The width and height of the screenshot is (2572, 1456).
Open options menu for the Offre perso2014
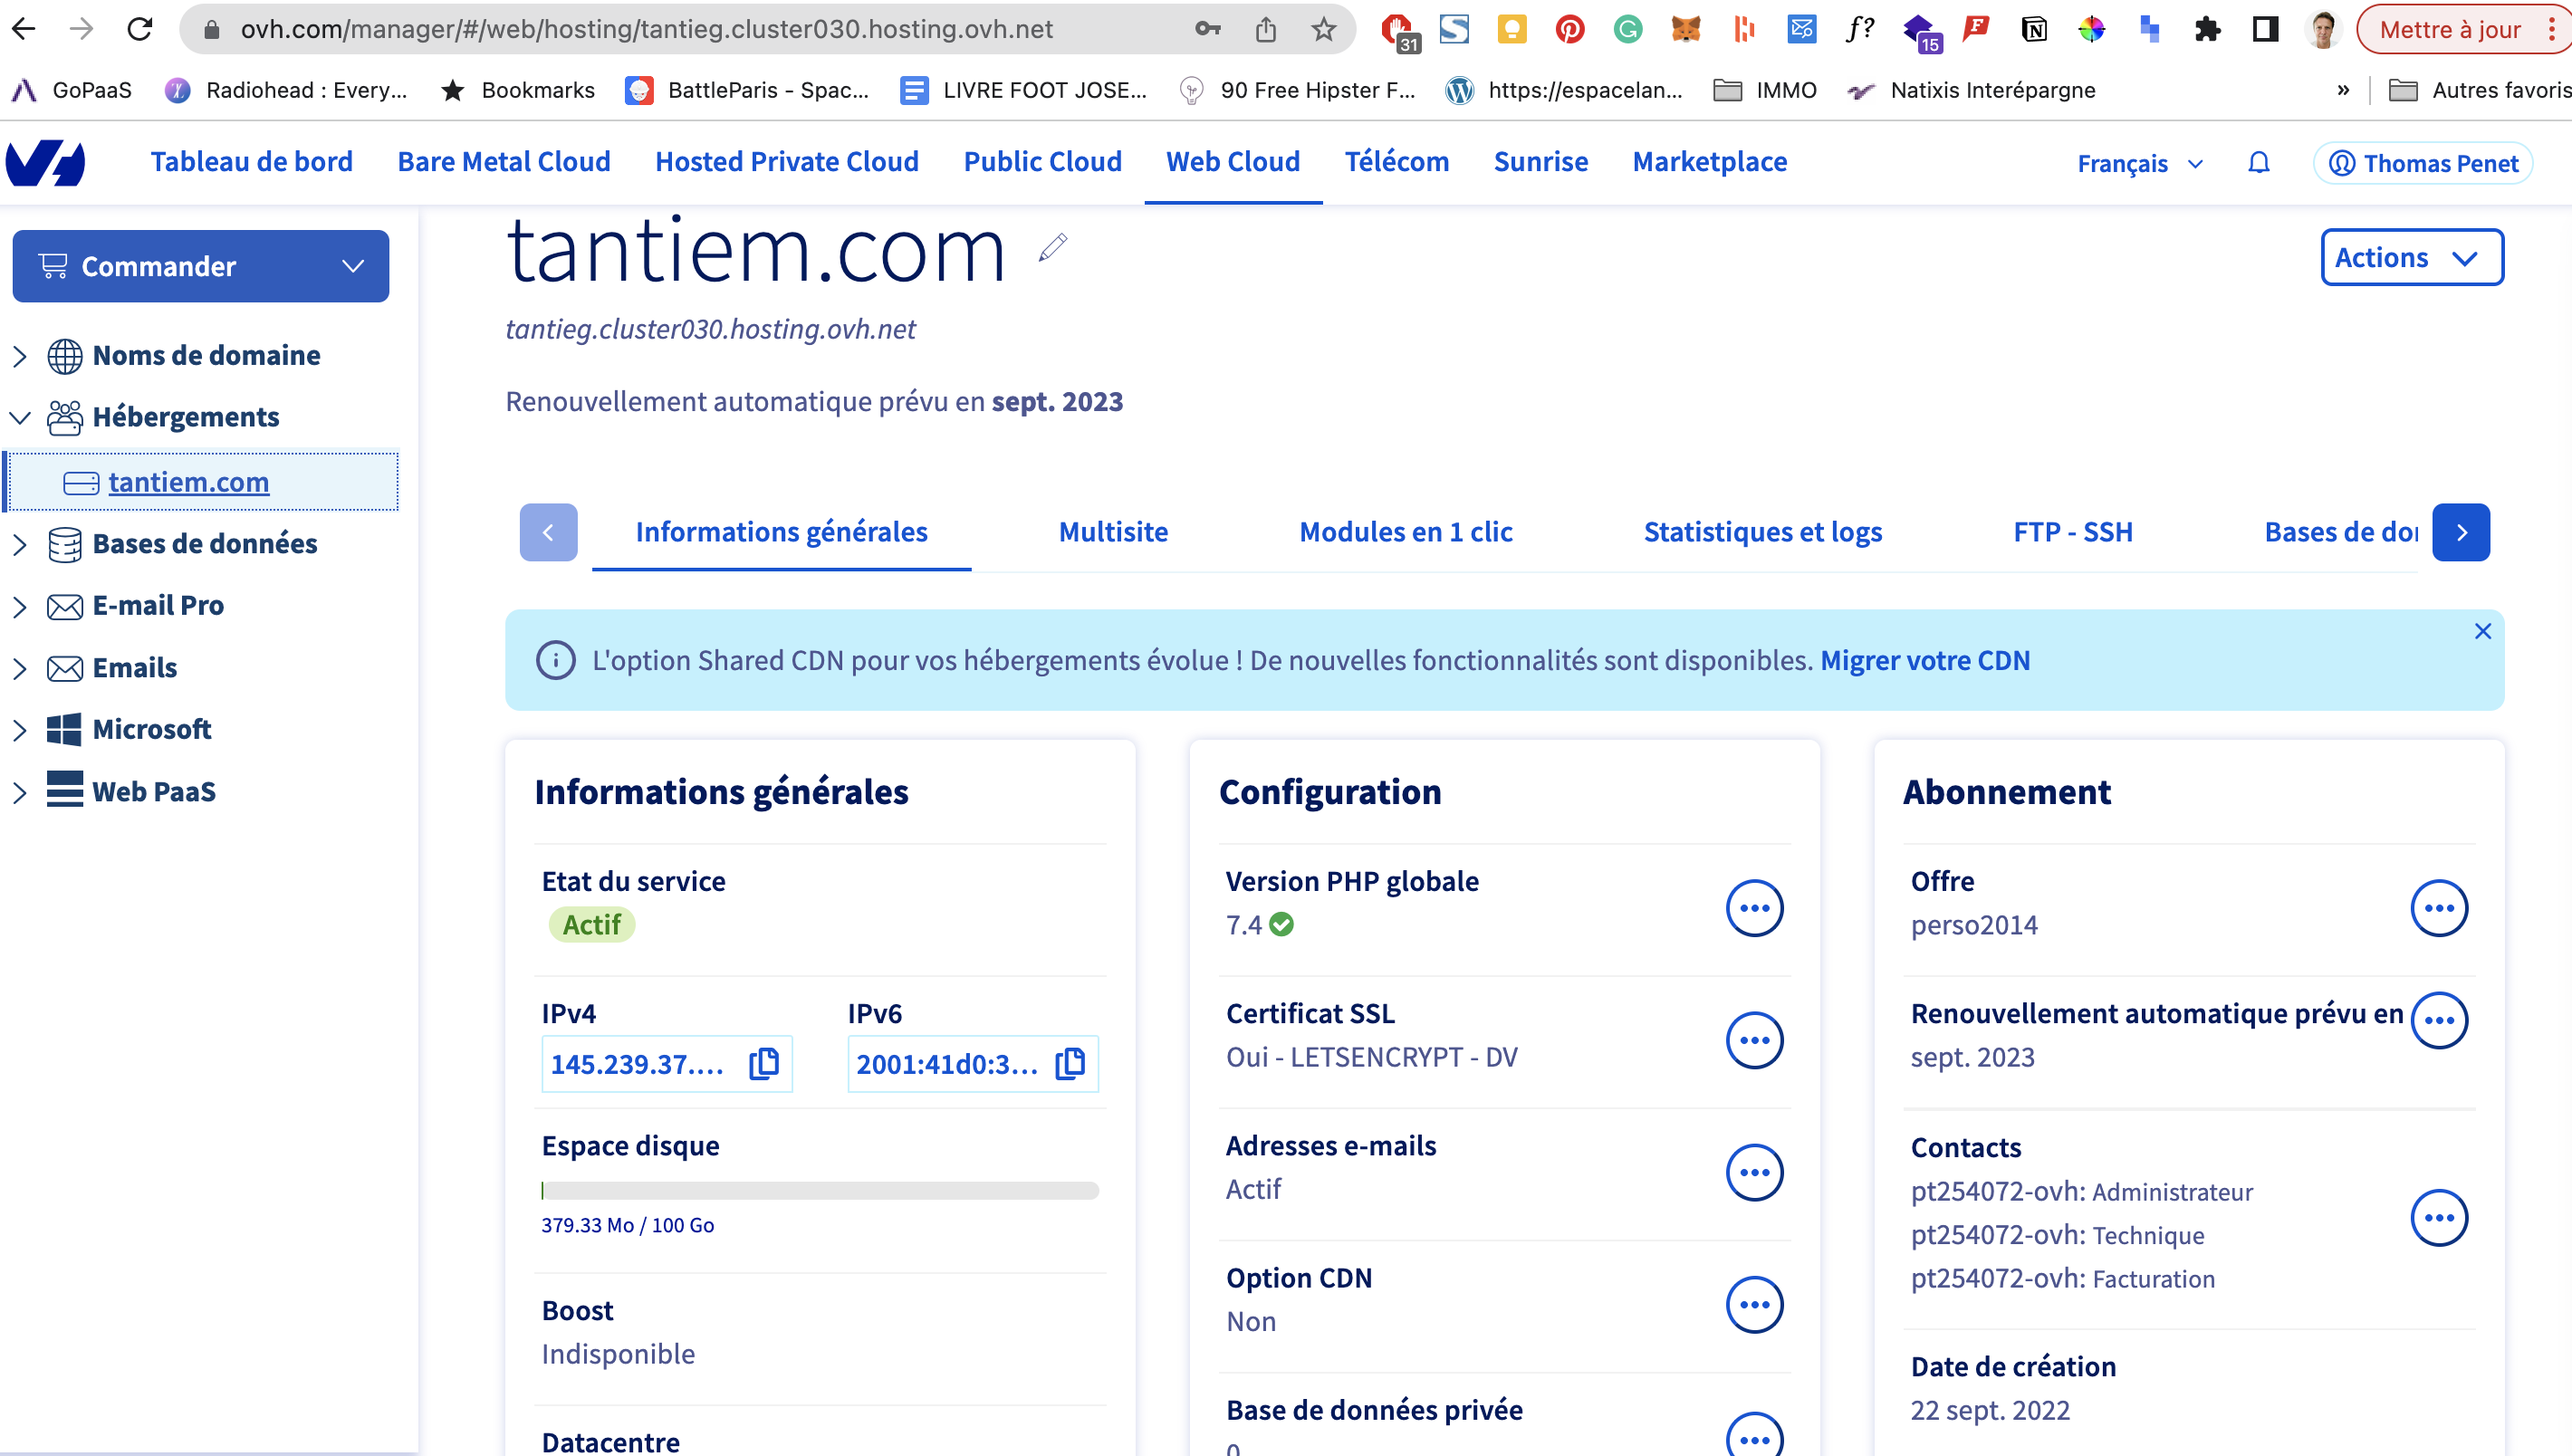(x=2438, y=908)
